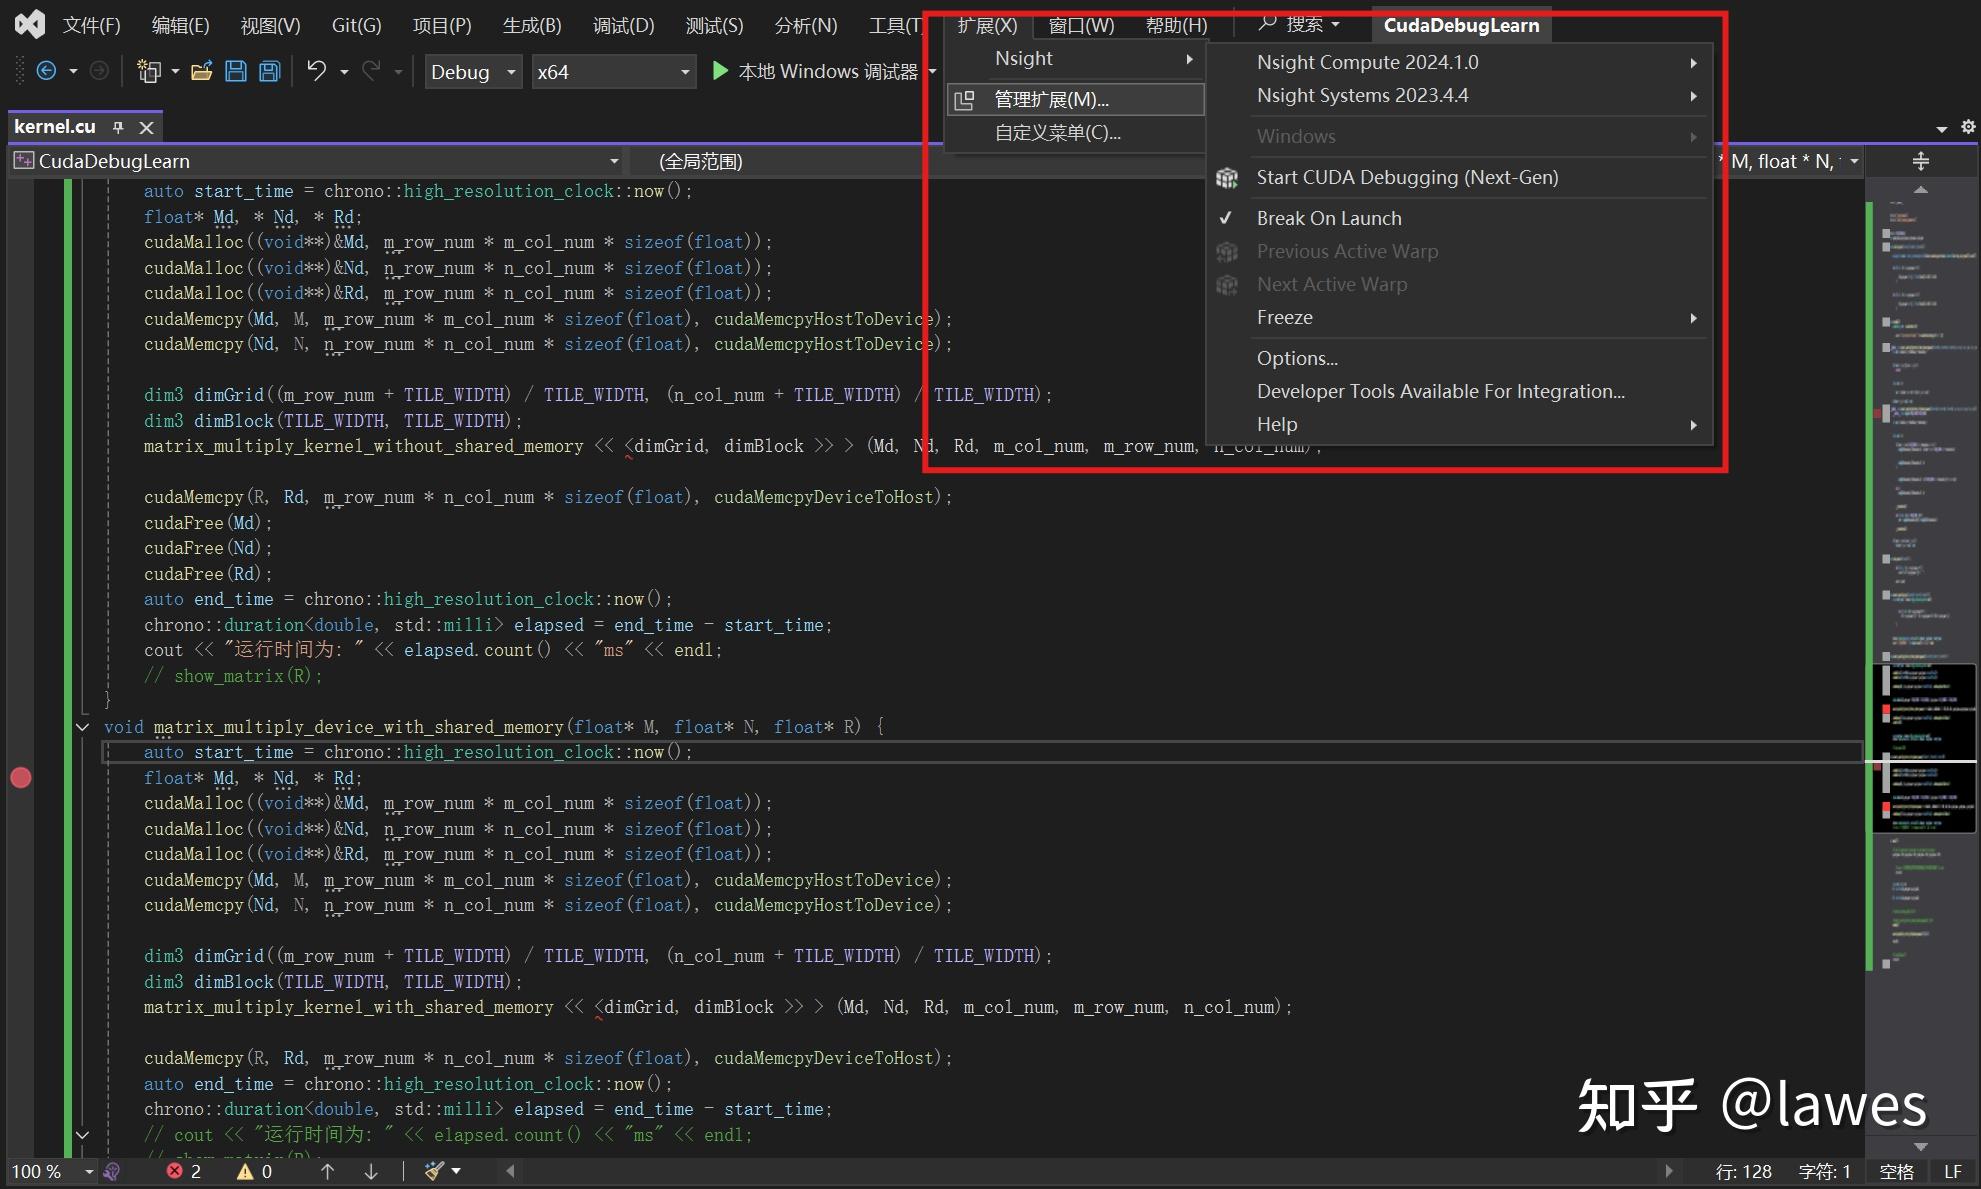Toggle the Break On Launch option
The height and width of the screenshot is (1189, 1981).
coord(1328,218)
